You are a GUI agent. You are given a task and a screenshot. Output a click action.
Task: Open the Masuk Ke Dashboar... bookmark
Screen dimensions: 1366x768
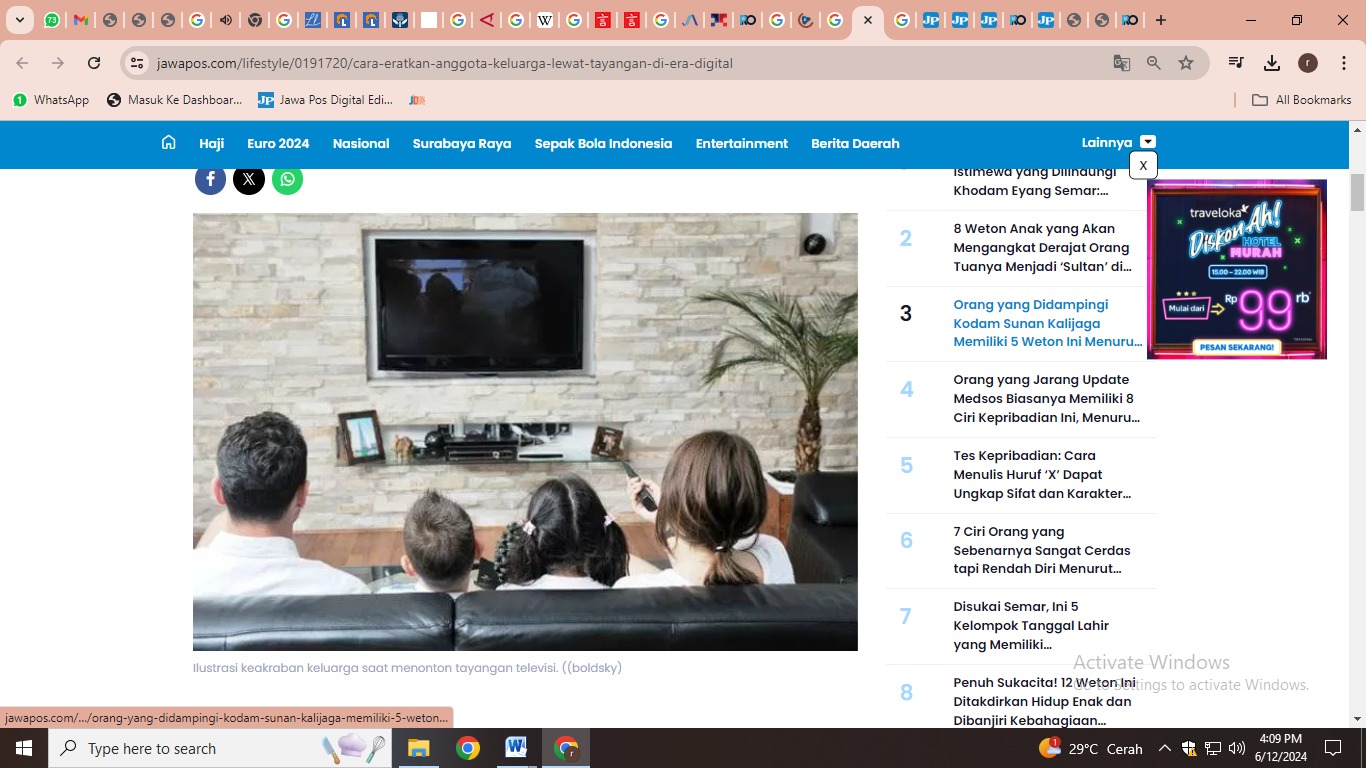(x=174, y=100)
